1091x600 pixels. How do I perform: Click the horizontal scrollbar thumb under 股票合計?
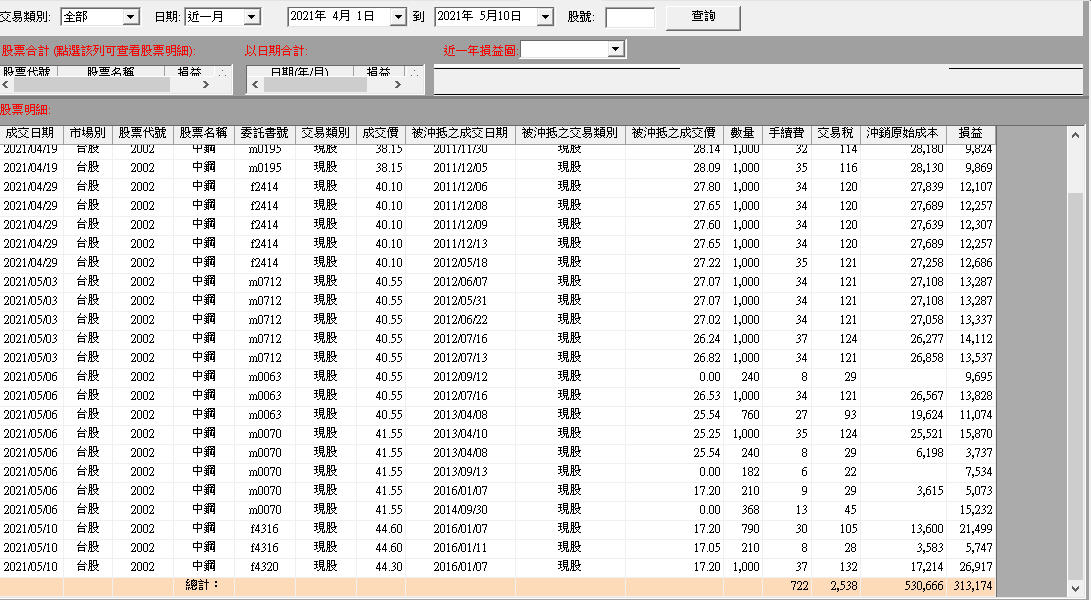[x=91, y=84]
